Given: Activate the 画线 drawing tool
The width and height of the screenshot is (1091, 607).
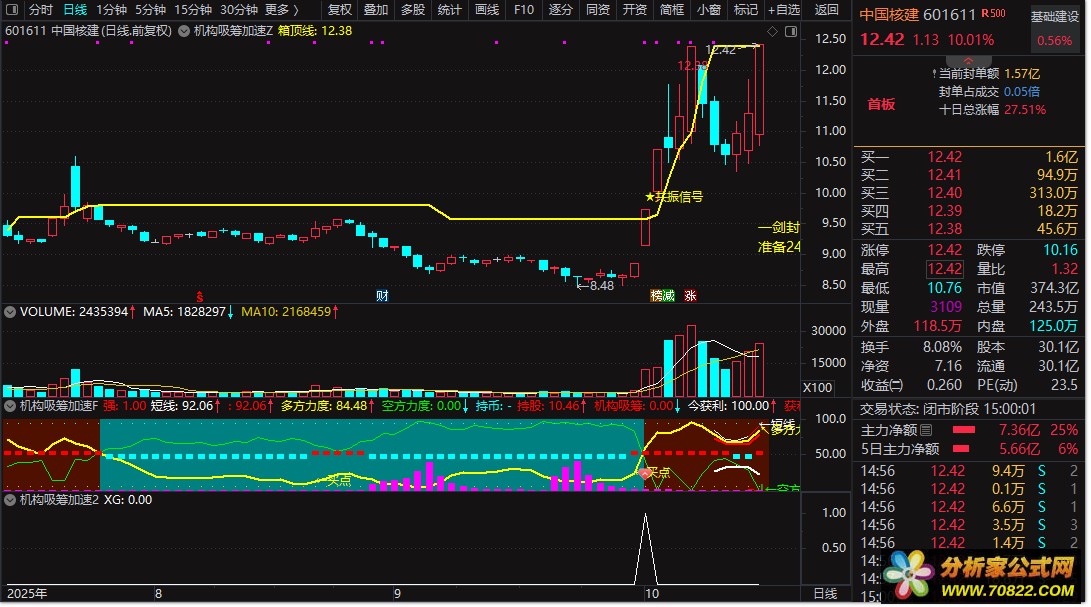Looking at the screenshot, I should 487,10.
